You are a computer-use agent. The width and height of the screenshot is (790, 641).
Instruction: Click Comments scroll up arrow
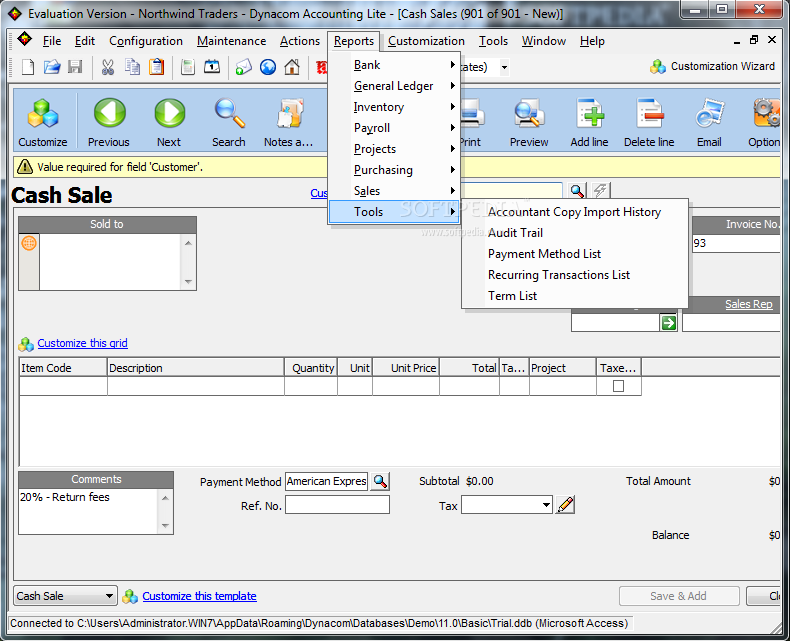[165, 498]
